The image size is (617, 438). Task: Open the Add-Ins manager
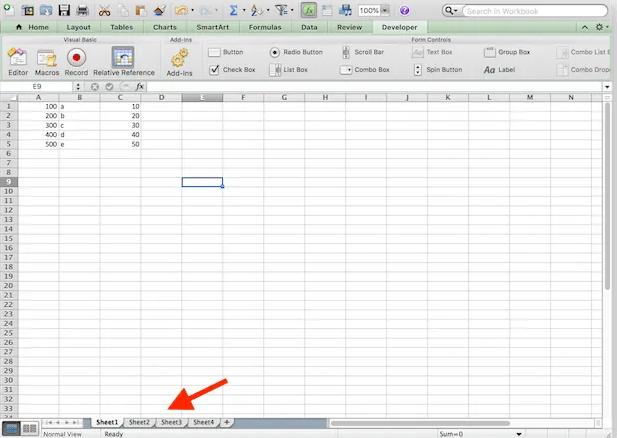point(179,62)
